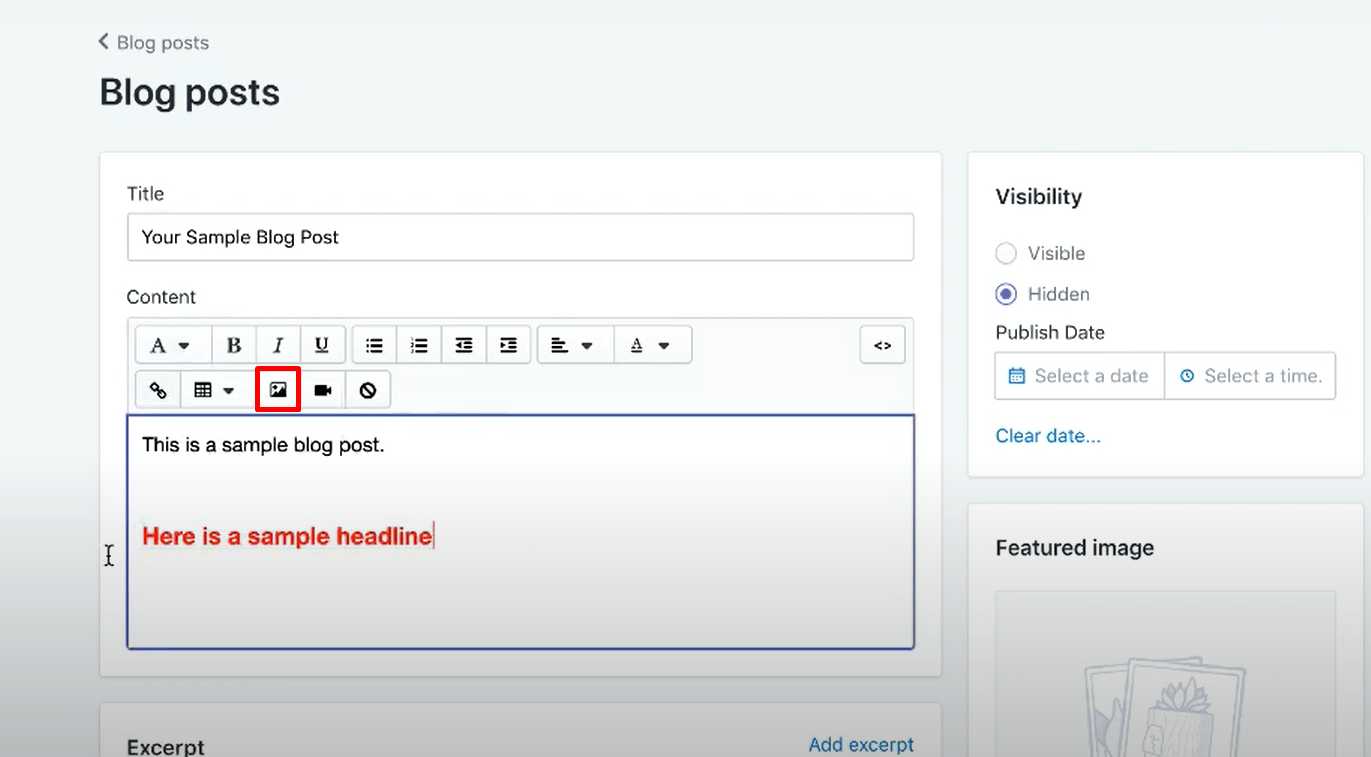This screenshot has width=1371, height=757.
Task: Toggle bold formatting
Action: click(x=234, y=345)
